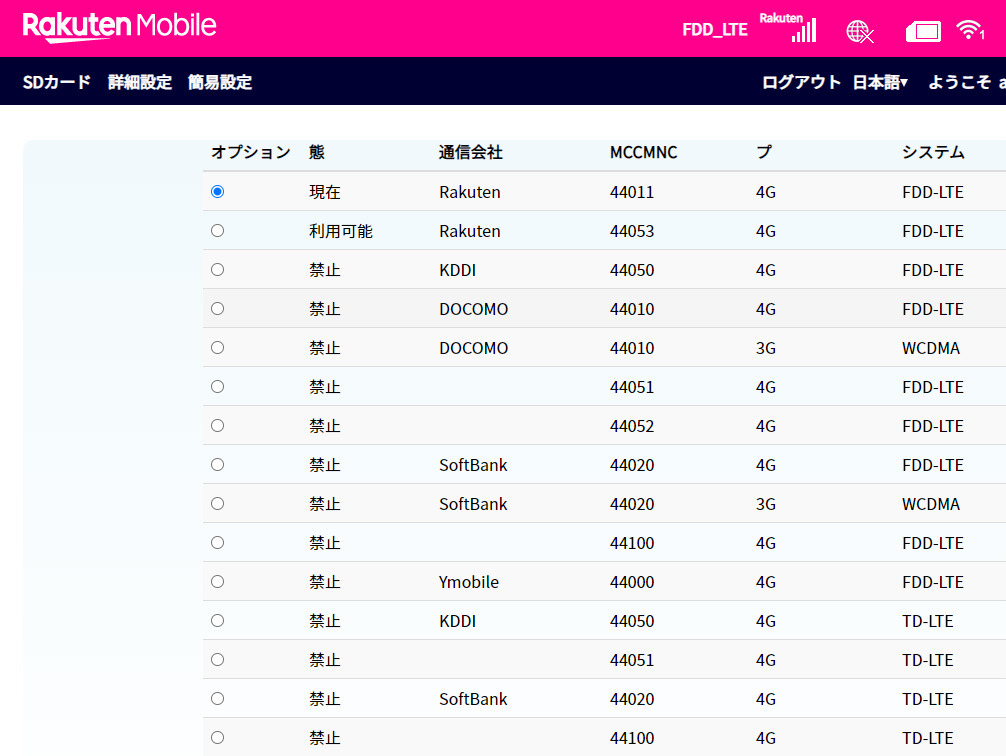Image resolution: width=1006 pixels, height=756 pixels.
Task: Click the 通信会社 column header
Action: tap(470, 153)
